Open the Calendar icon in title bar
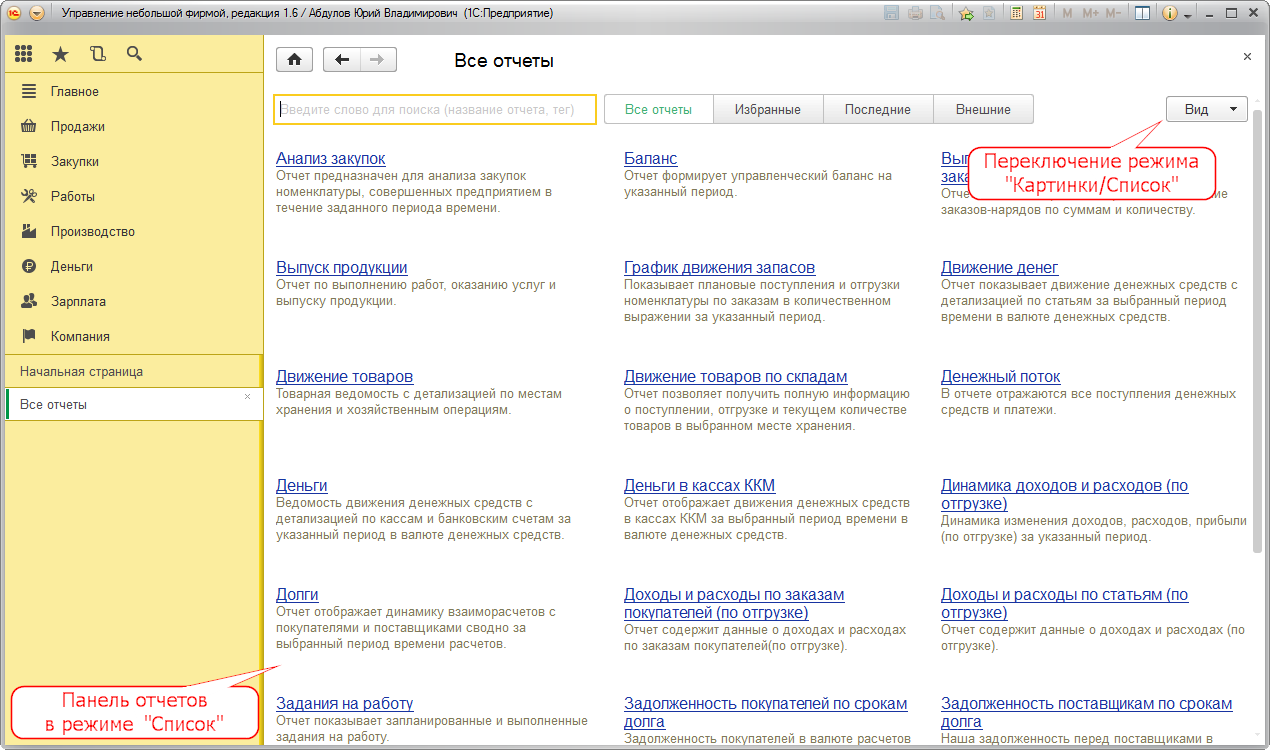 coord(1039,14)
